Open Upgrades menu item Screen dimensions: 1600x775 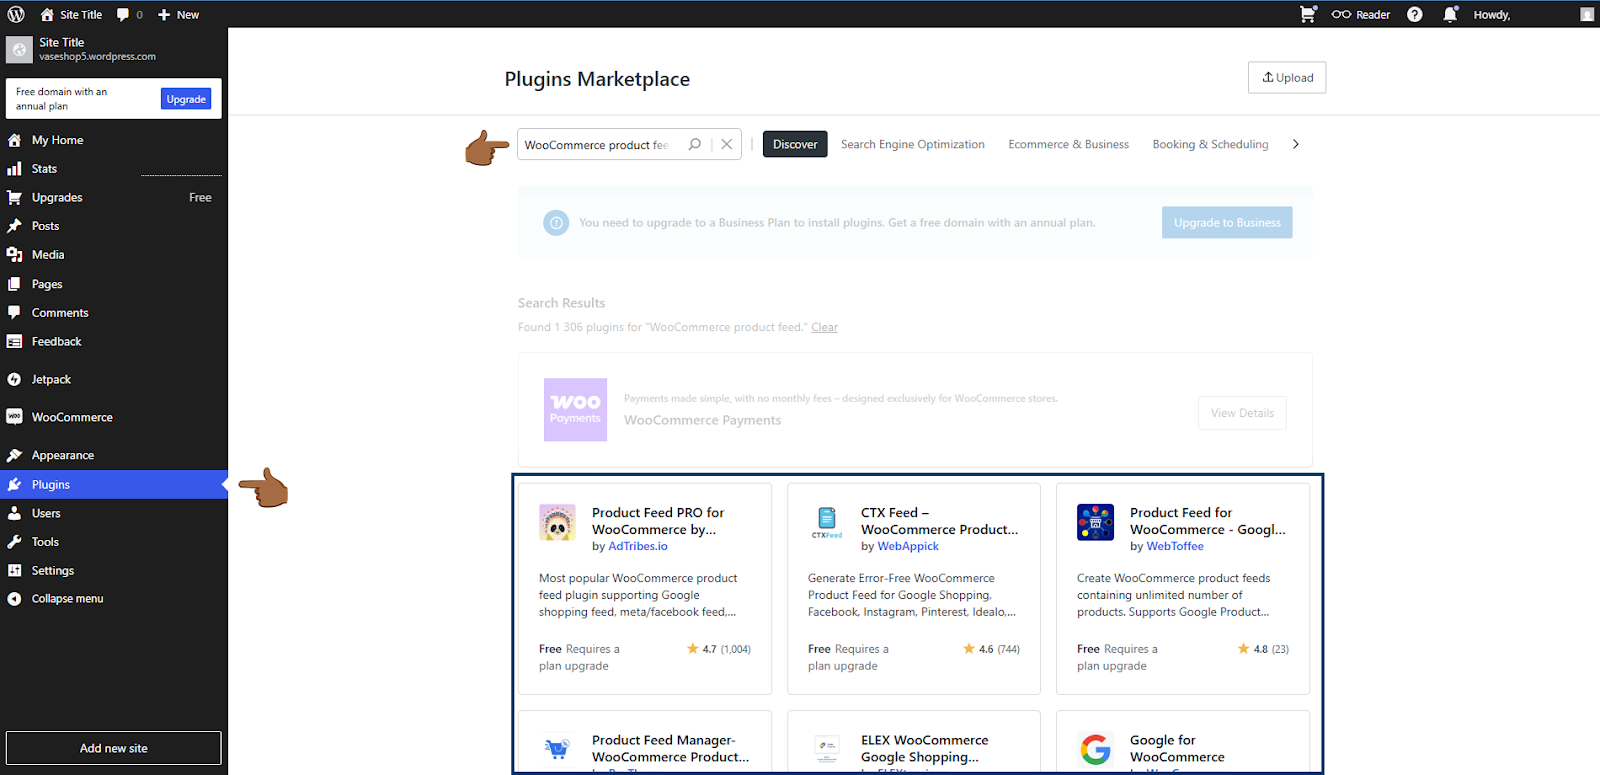114,197
